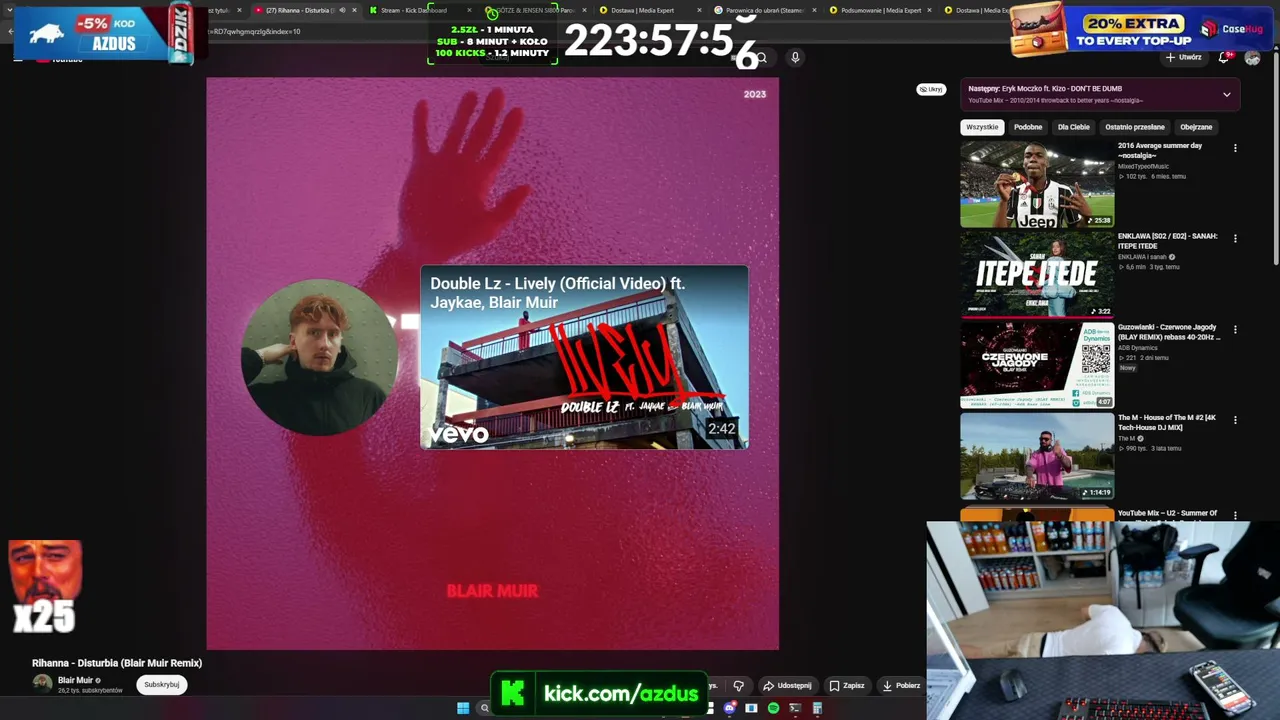The image size is (1280, 720).
Task: Open The M House of The M title
Action: [x=1167, y=422]
